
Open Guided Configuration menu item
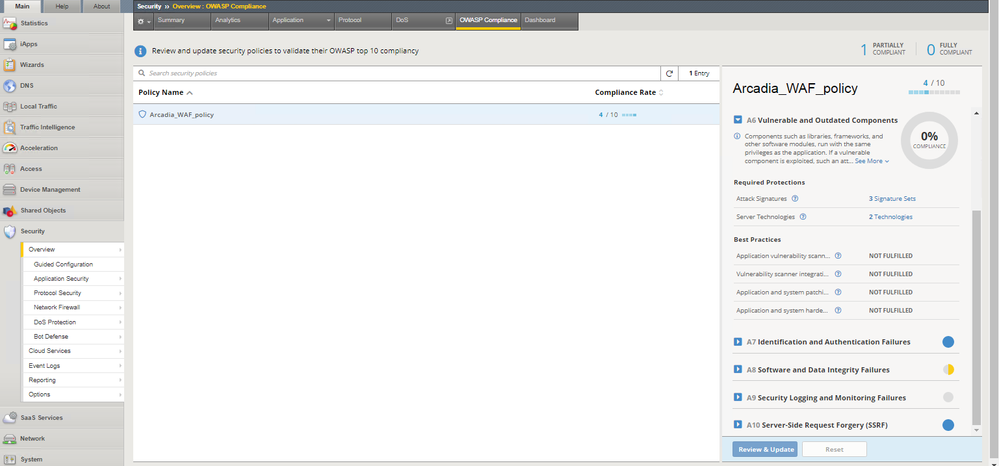pyautogui.click(x=63, y=264)
